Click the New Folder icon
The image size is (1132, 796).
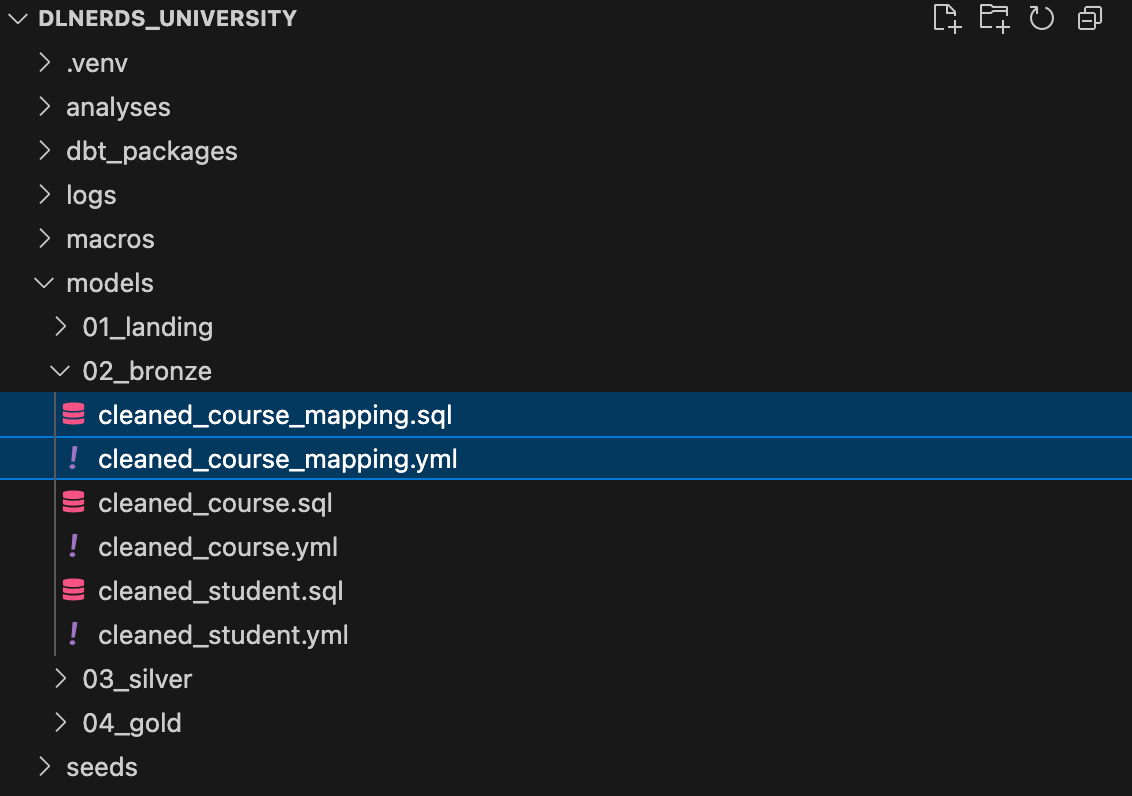click(994, 19)
